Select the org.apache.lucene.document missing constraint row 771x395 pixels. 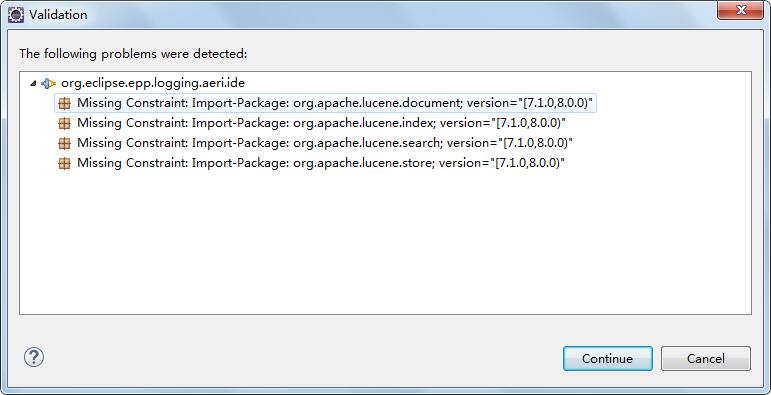(x=326, y=103)
